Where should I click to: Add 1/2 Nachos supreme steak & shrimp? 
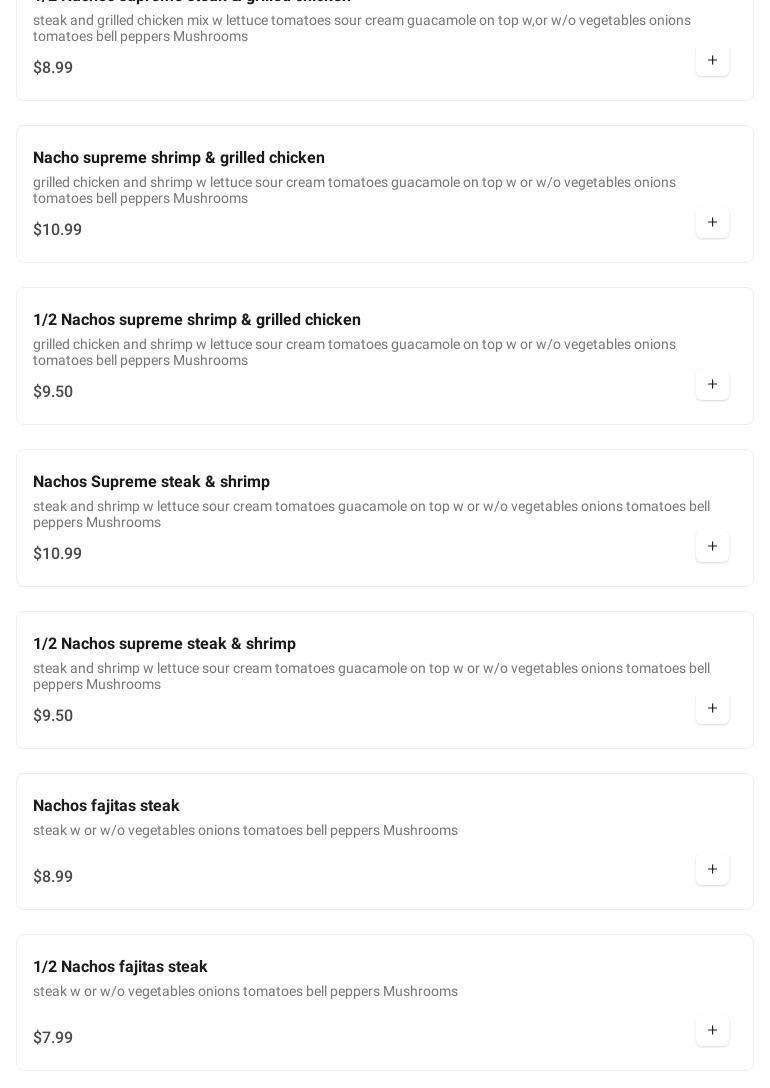(712, 708)
